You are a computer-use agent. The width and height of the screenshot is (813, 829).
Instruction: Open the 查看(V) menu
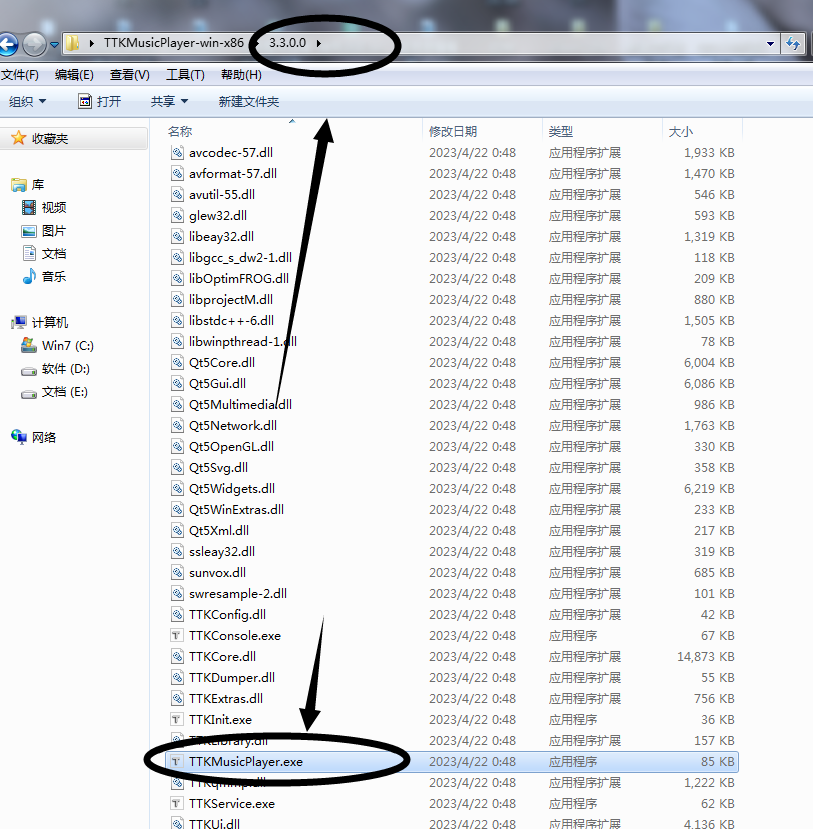pos(130,75)
